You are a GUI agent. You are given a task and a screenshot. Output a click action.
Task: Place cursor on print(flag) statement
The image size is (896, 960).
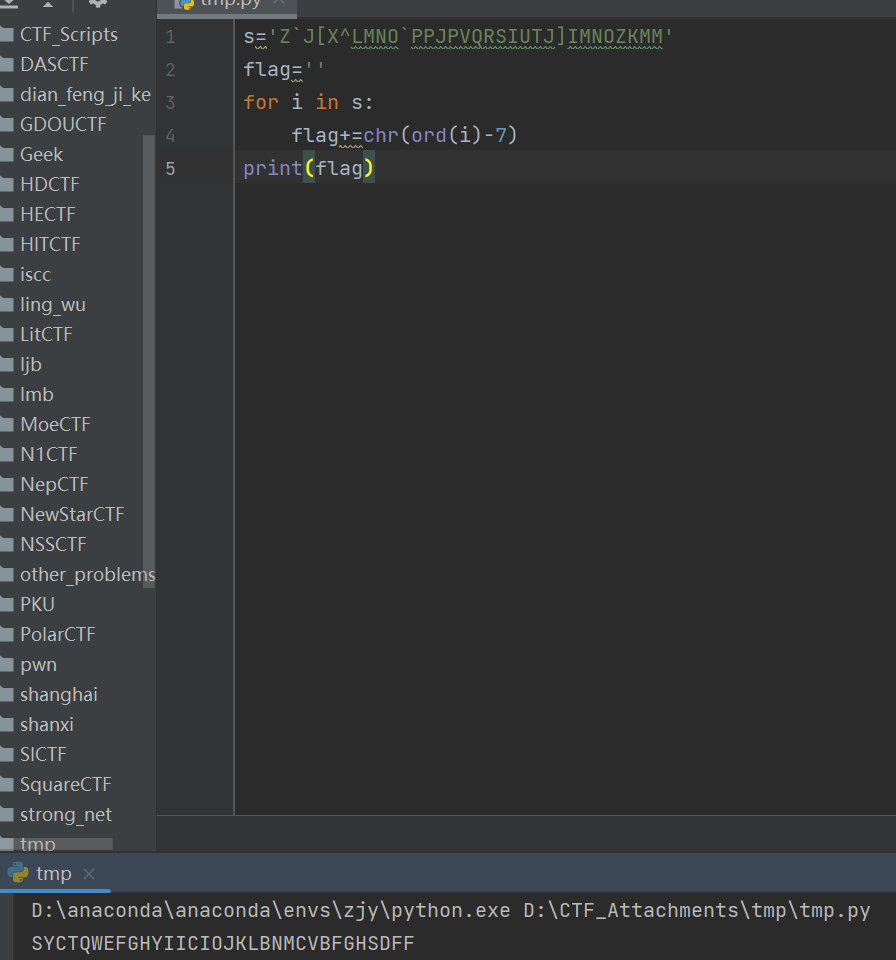click(x=308, y=168)
